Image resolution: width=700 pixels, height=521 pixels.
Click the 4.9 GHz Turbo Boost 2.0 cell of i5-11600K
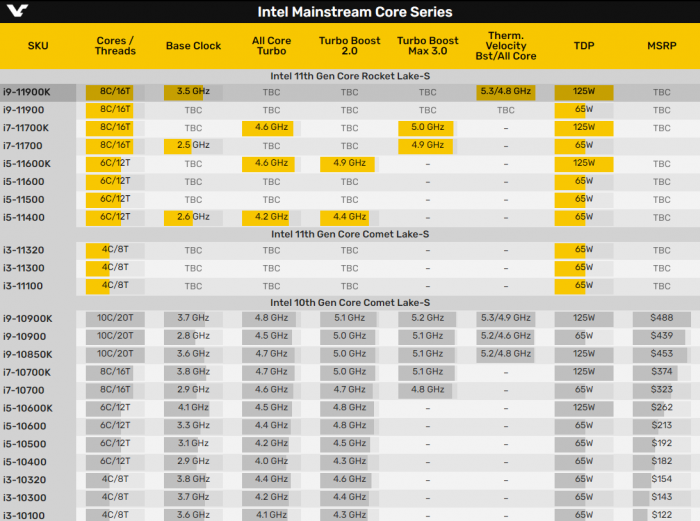pos(350,163)
